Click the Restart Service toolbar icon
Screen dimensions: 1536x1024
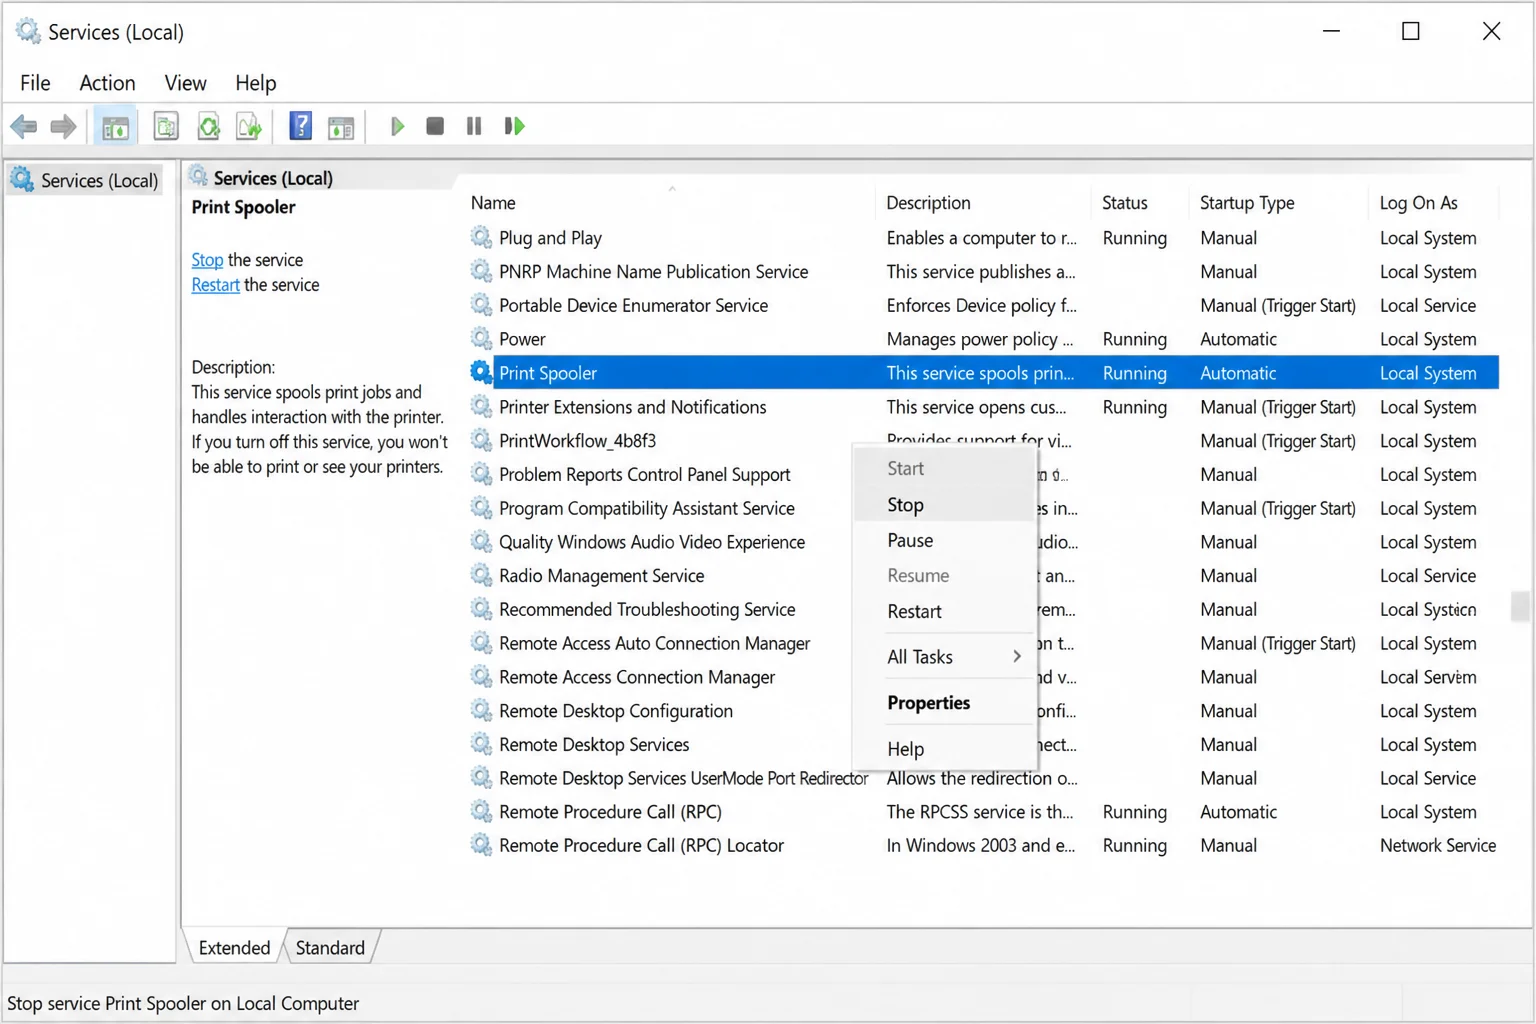click(x=514, y=126)
